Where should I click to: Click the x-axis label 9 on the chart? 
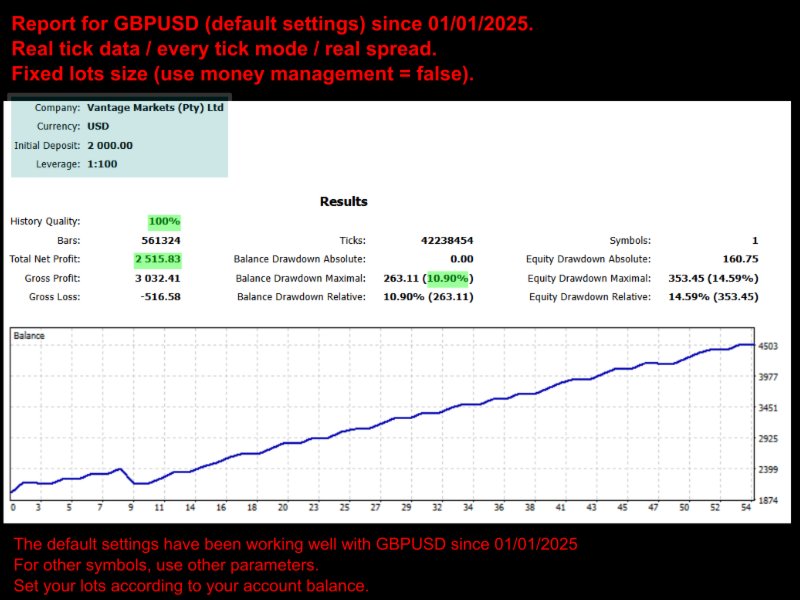(131, 507)
